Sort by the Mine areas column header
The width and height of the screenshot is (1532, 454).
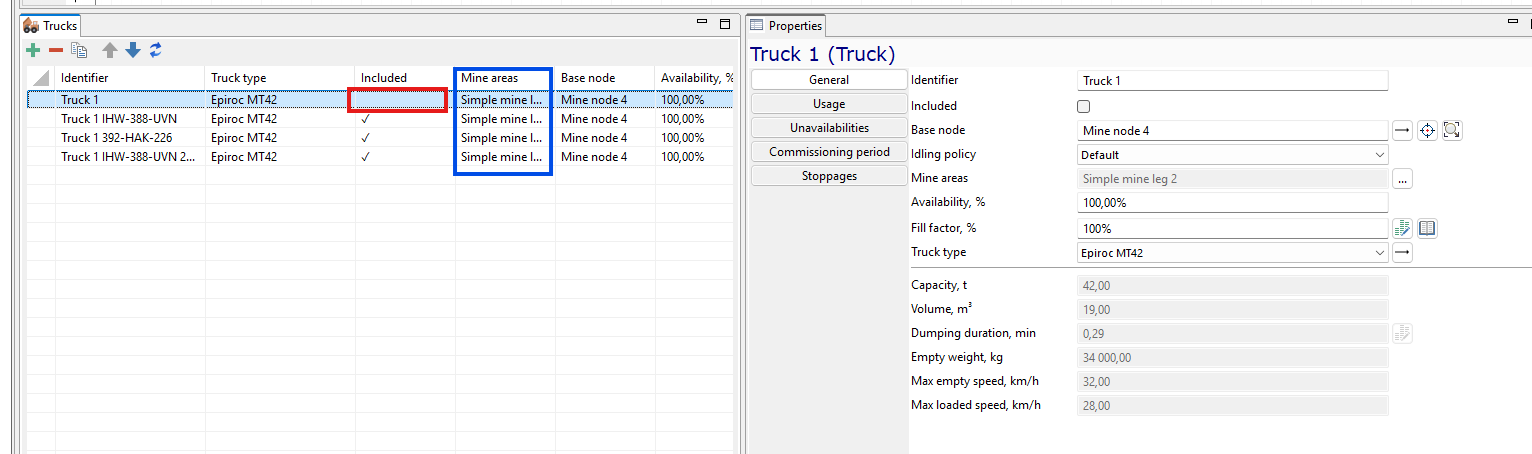[503, 78]
